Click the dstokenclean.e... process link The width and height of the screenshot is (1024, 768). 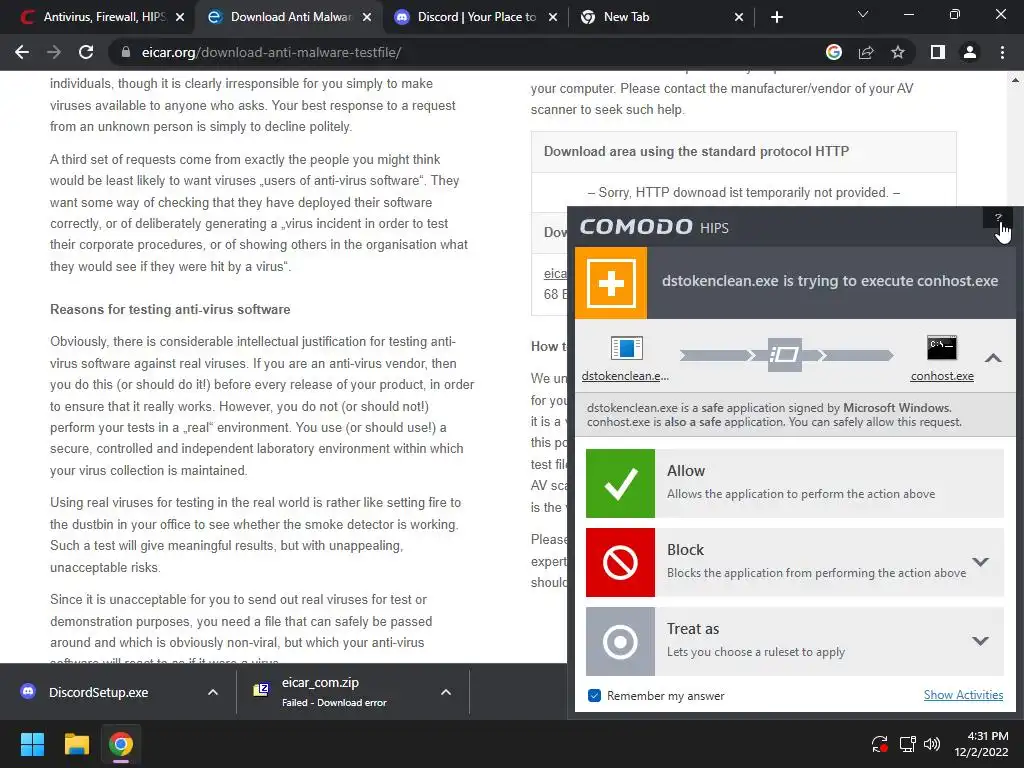[x=625, y=376]
